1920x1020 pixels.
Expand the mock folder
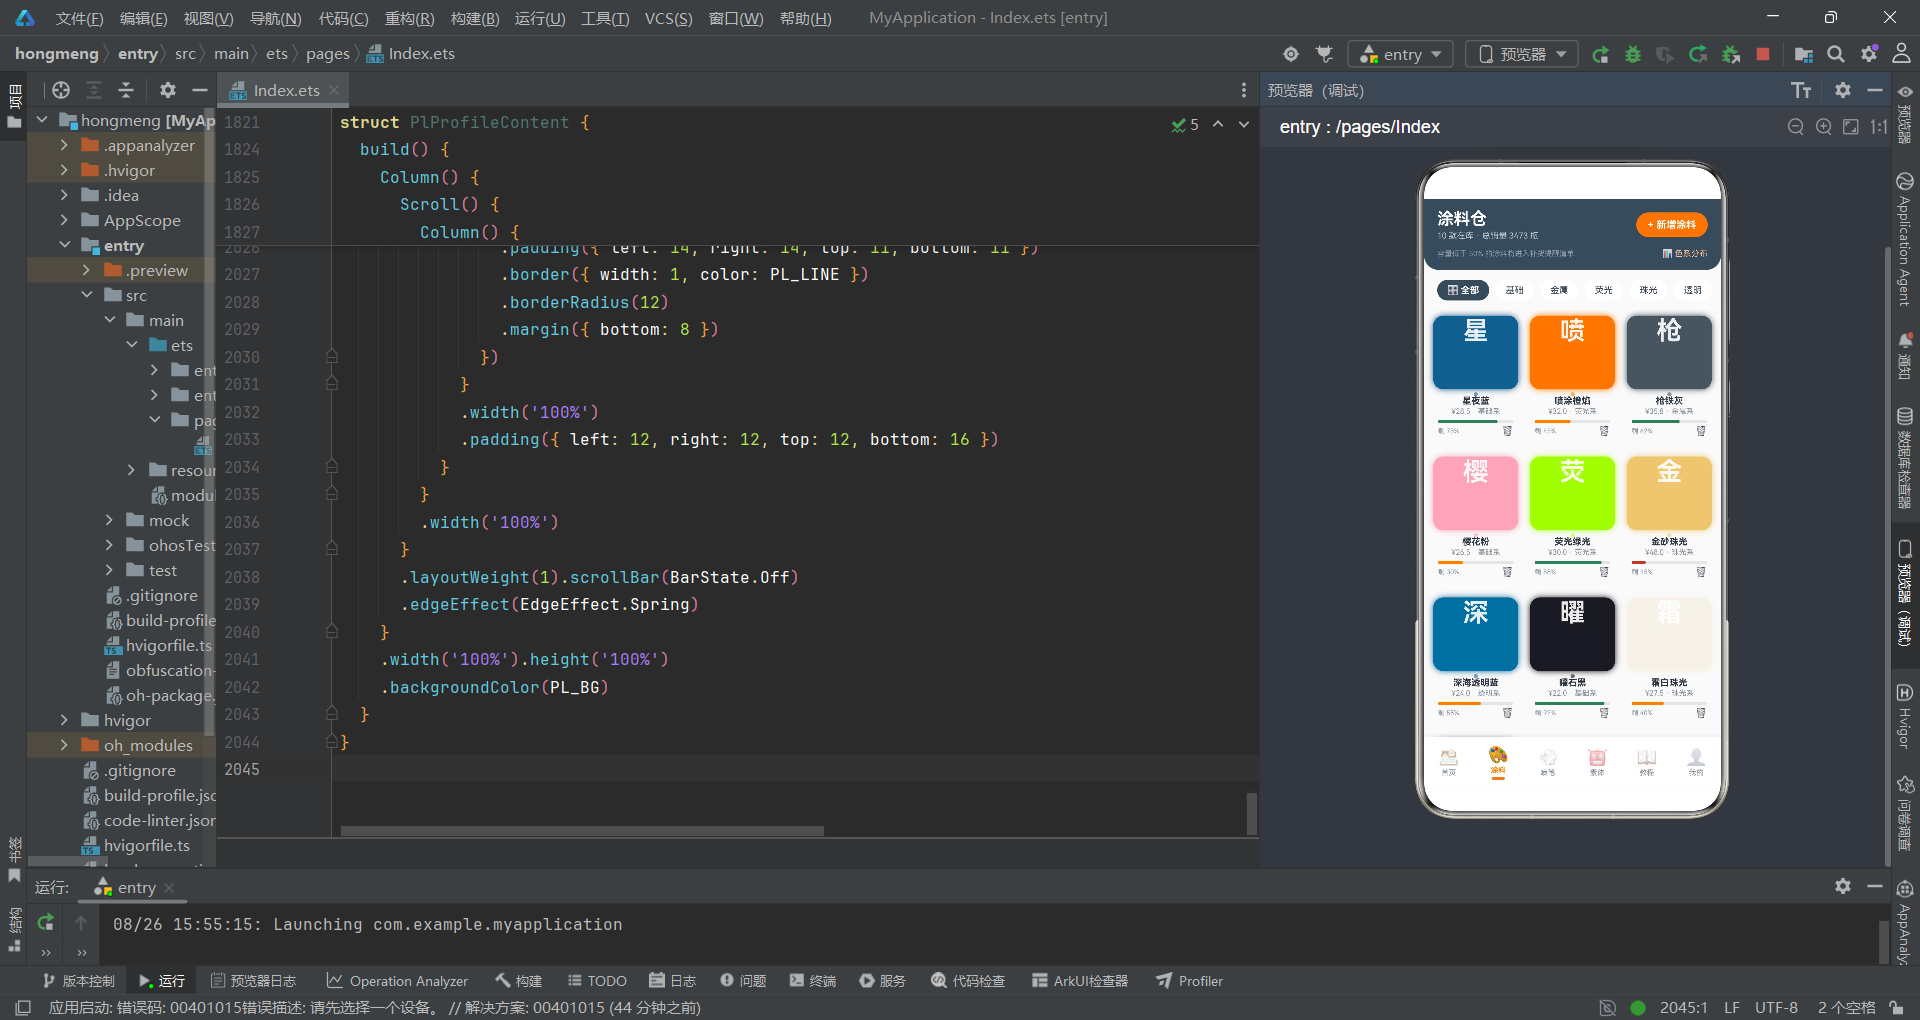109,520
